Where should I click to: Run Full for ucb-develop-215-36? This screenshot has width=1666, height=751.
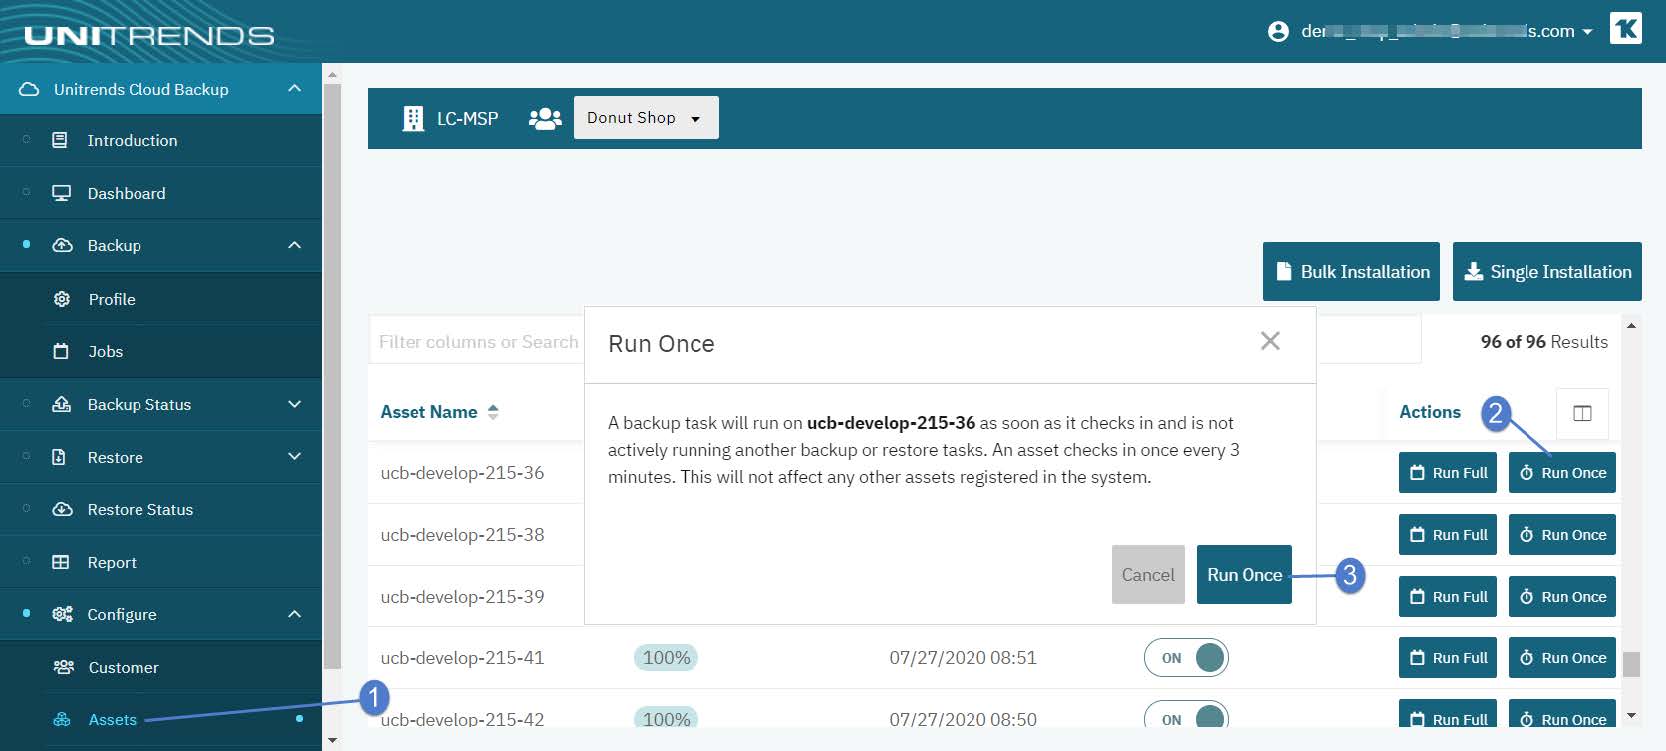click(1448, 473)
